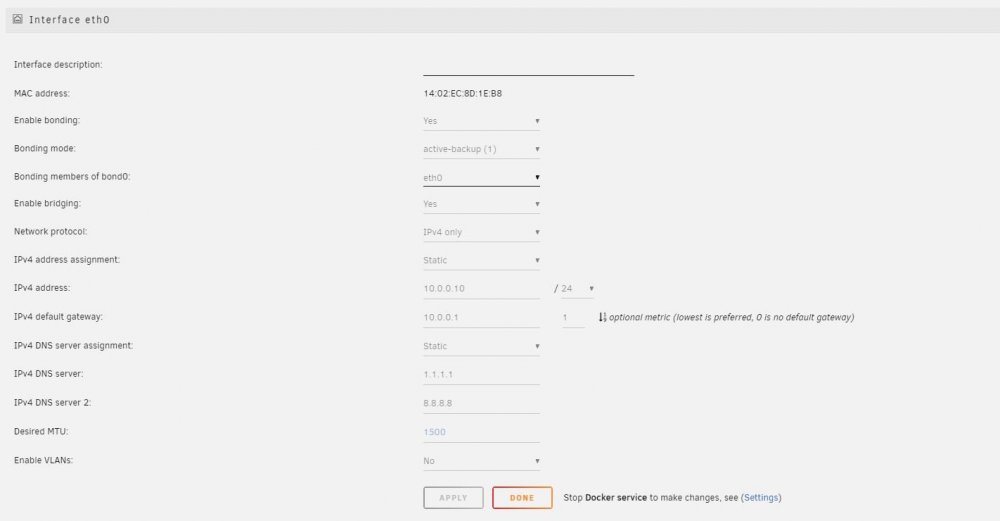Click the MAC address value 14:02:EC:8D:1E:B8

click(462, 93)
